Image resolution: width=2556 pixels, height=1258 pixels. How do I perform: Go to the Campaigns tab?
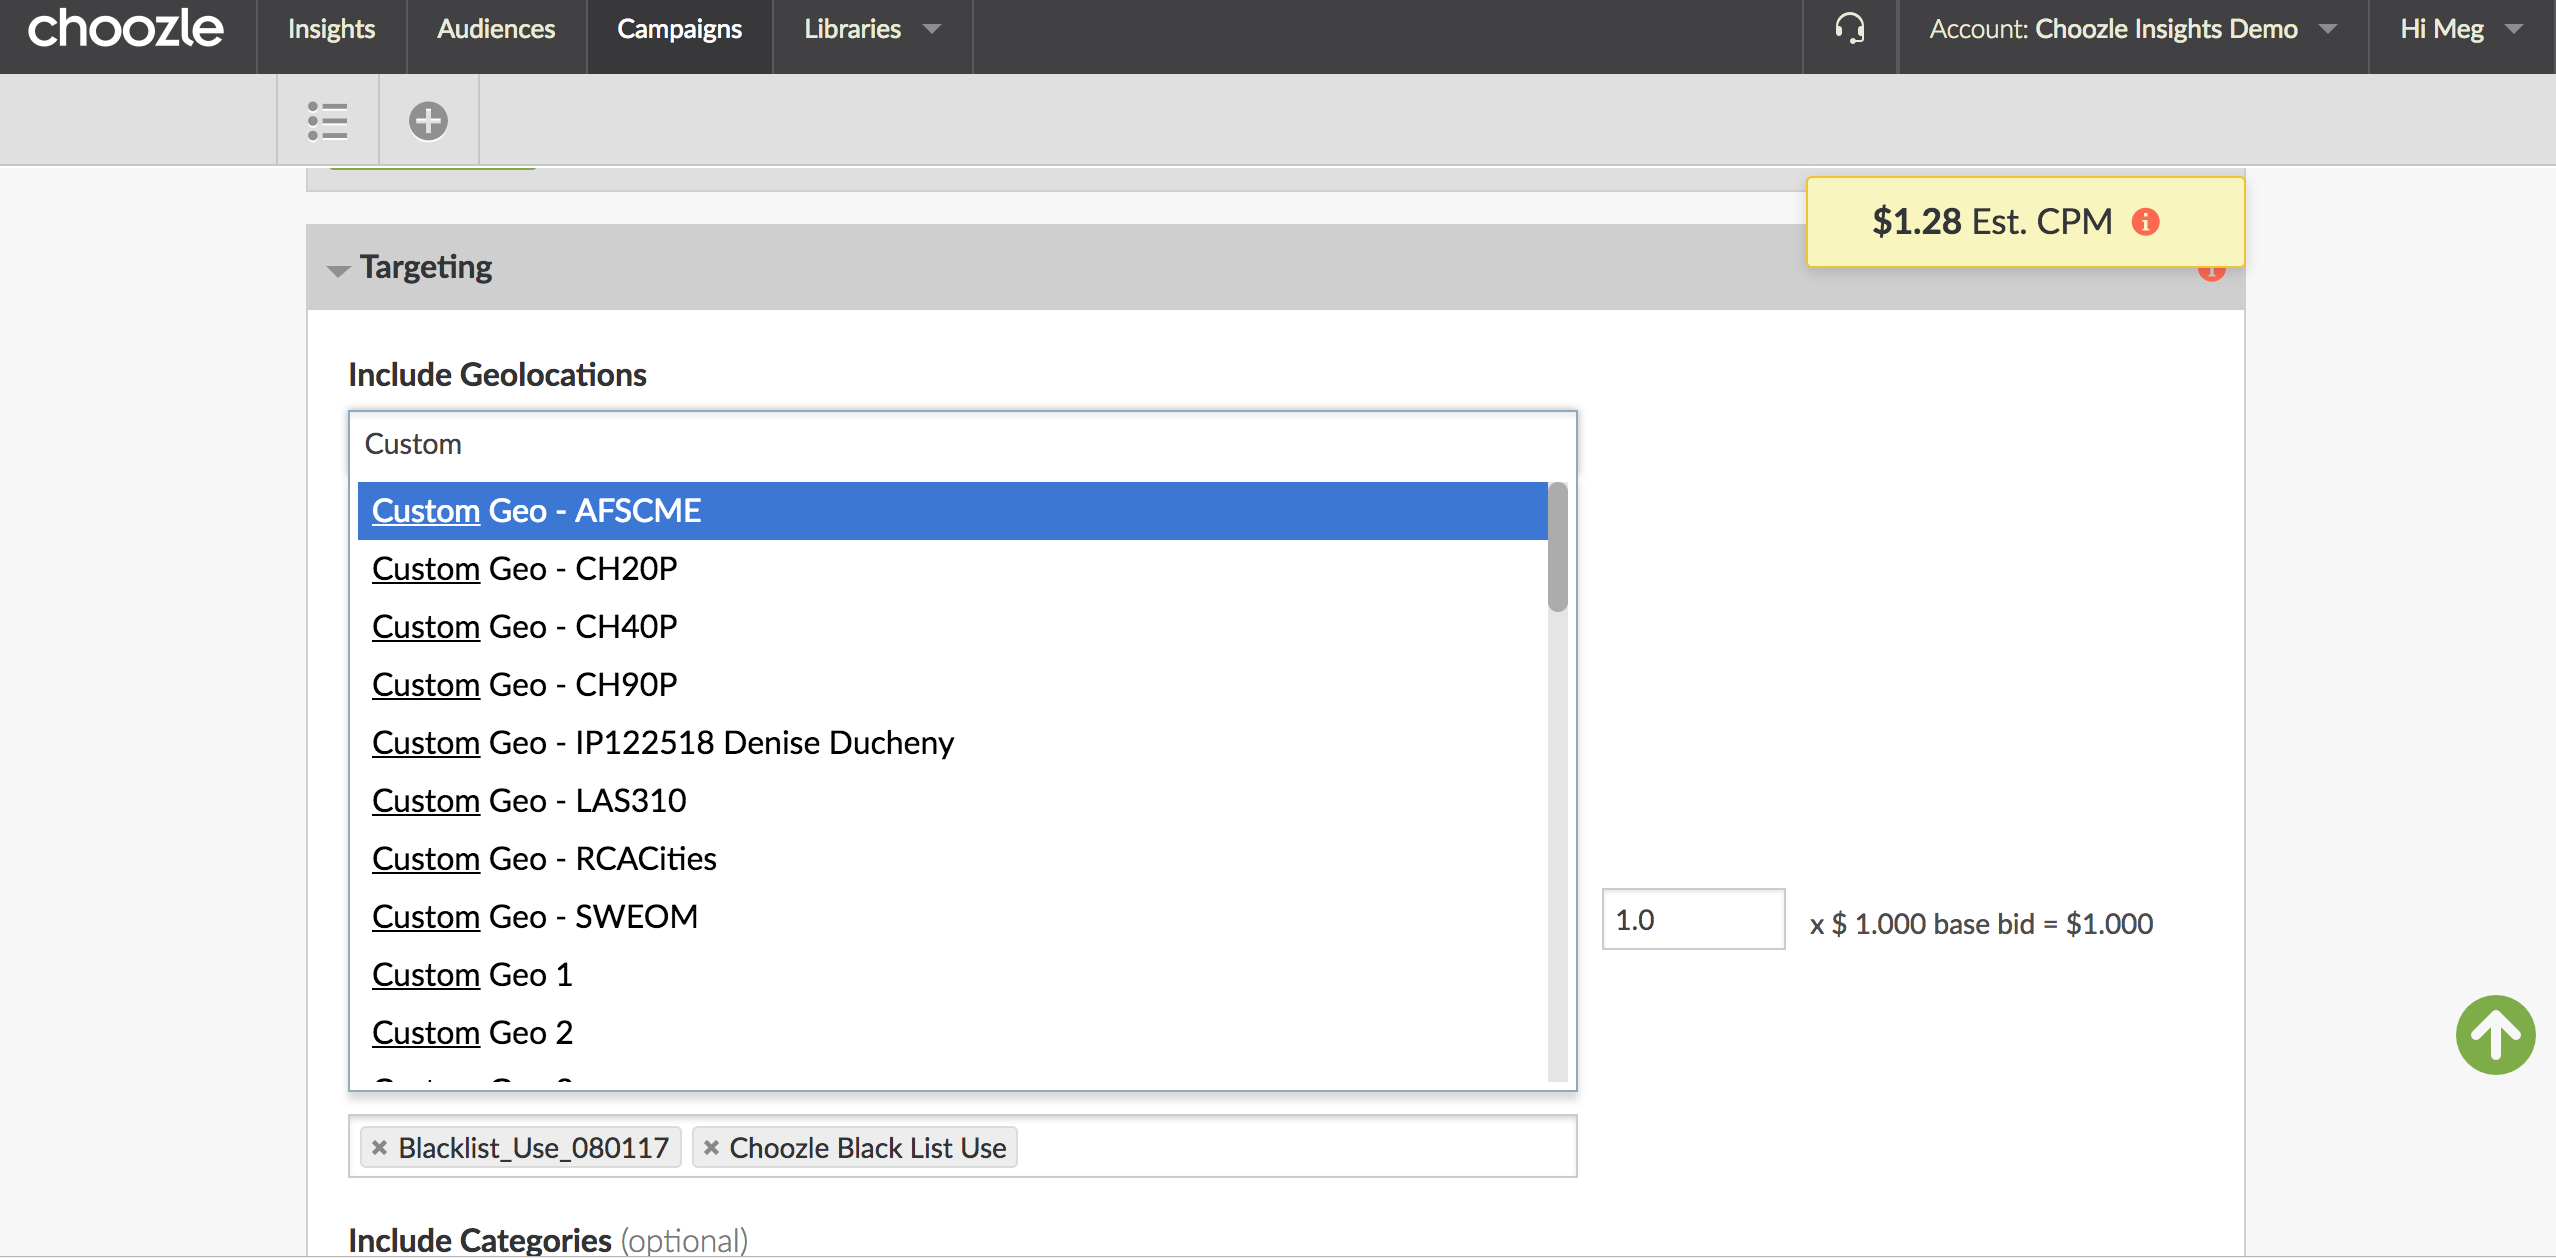click(x=679, y=29)
